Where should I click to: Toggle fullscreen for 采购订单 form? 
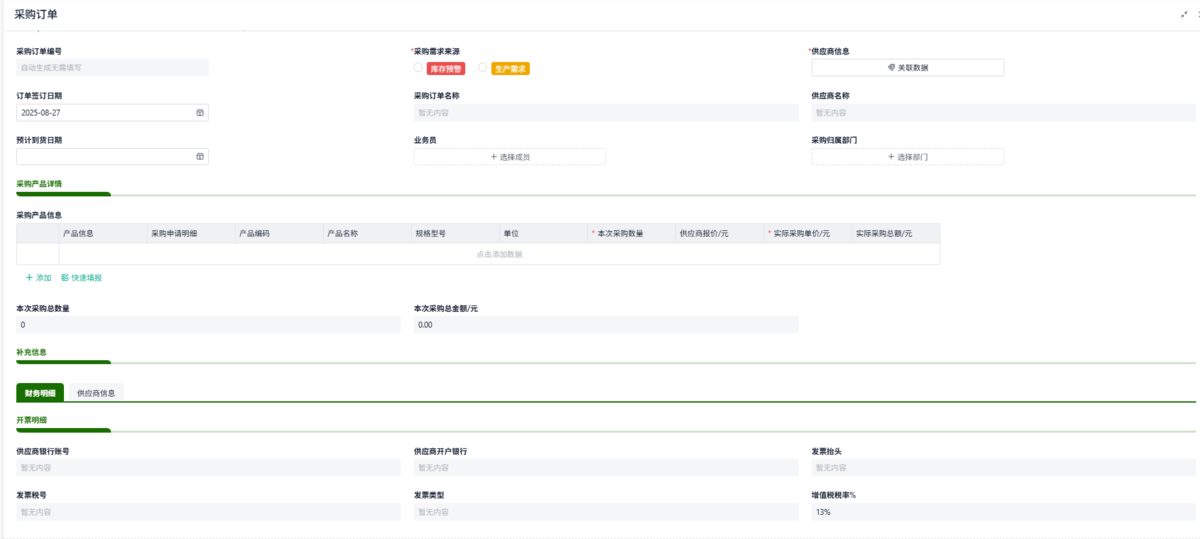pos(1185,14)
